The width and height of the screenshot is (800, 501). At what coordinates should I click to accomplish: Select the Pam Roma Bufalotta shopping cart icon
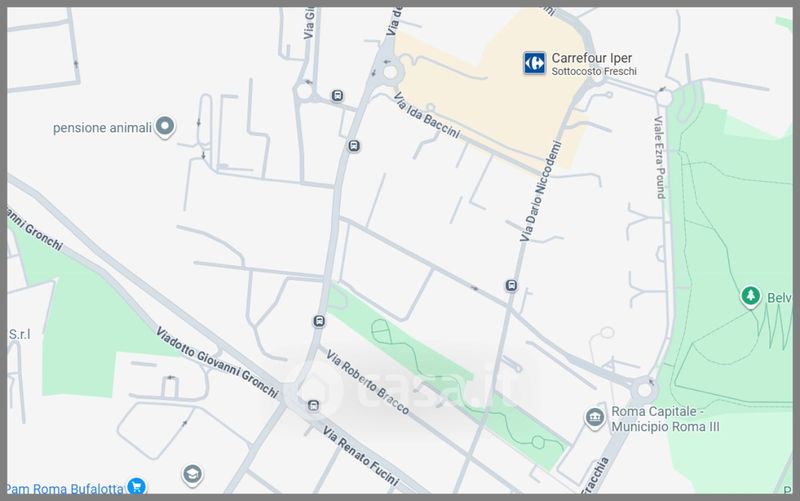point(136,486)
